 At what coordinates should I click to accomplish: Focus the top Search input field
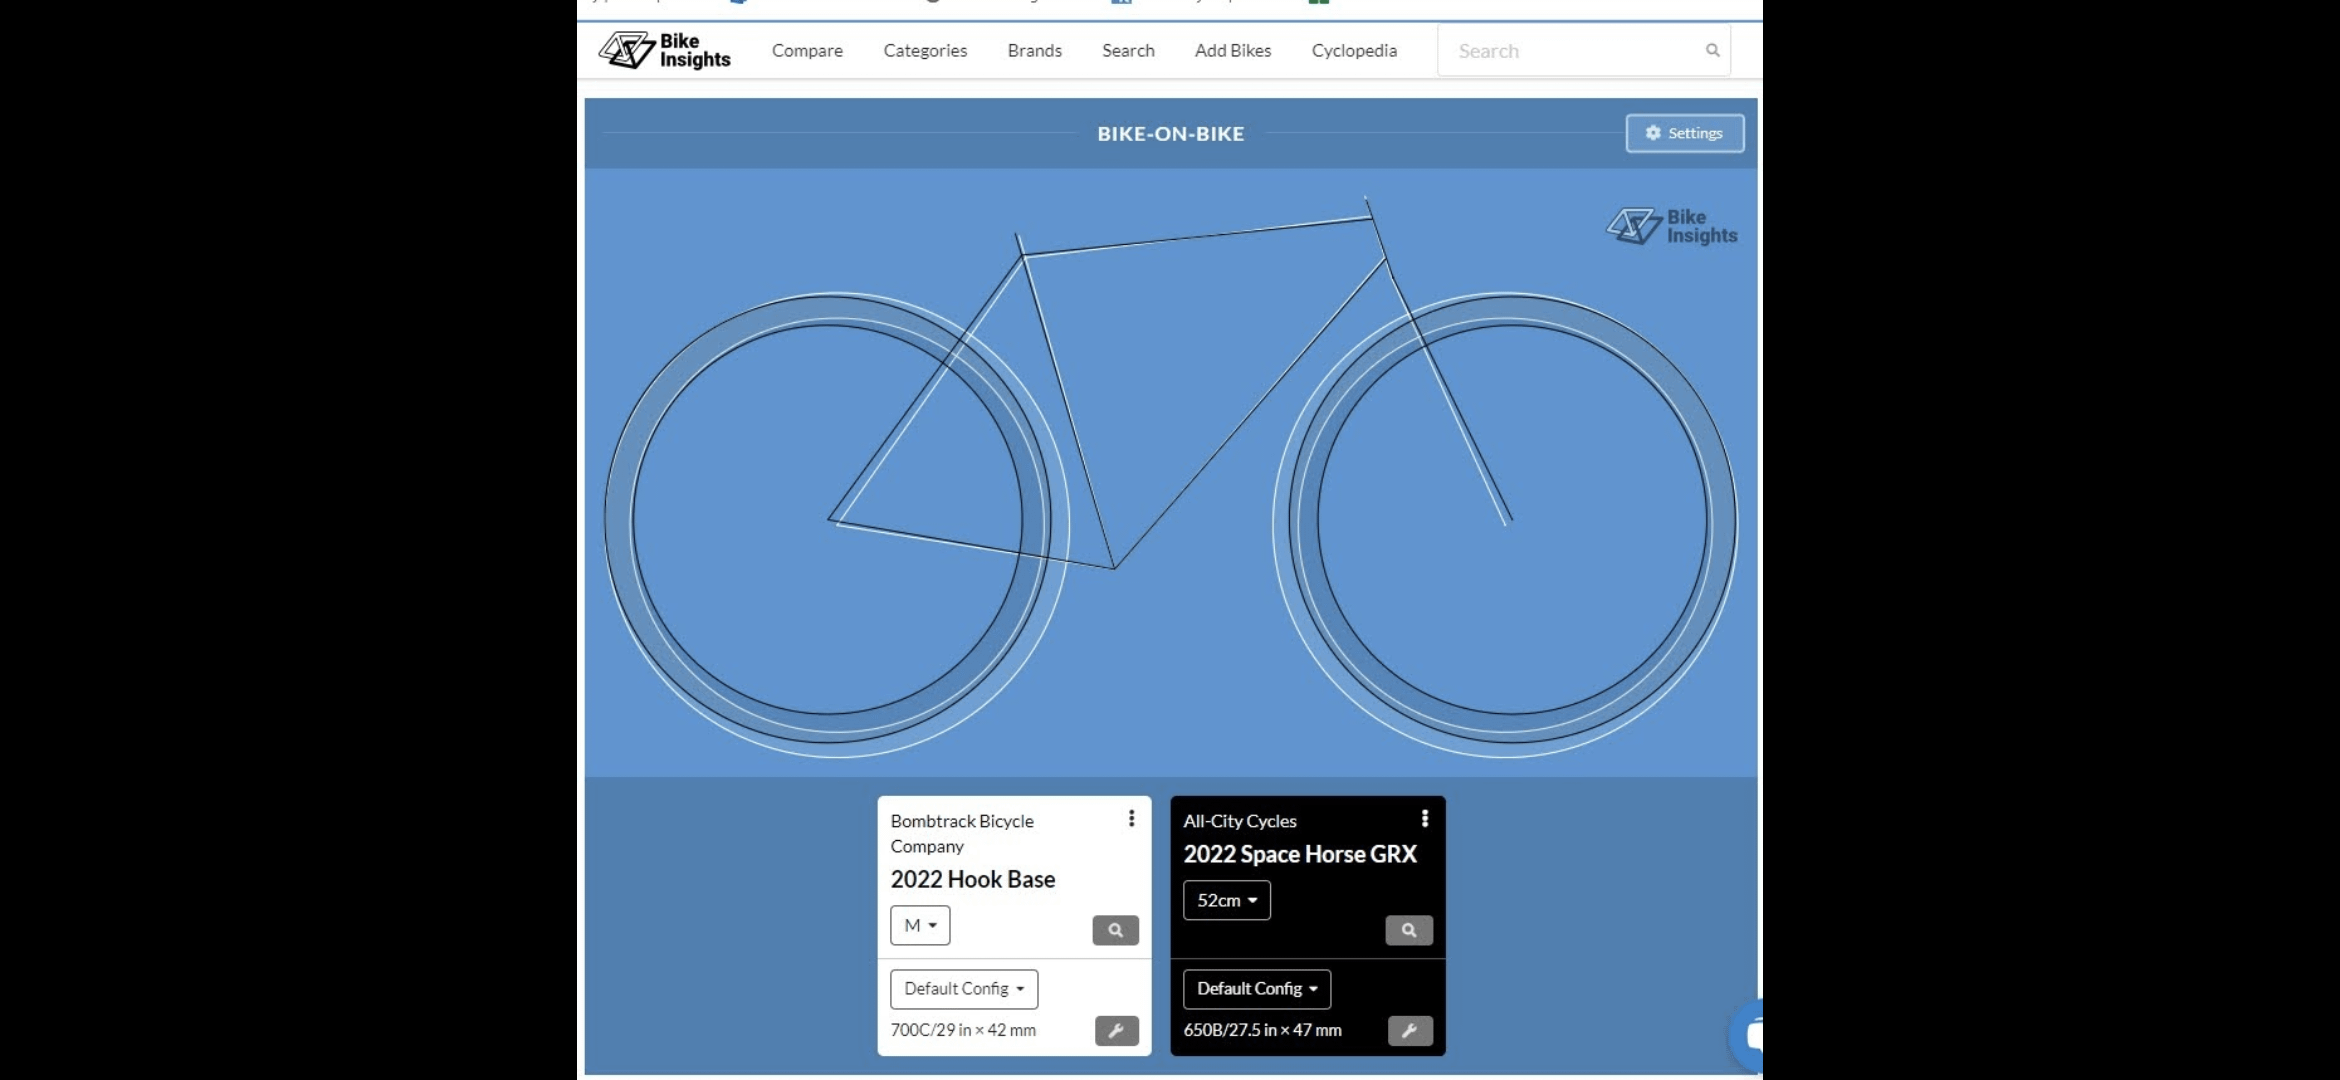click(1584, 50)
